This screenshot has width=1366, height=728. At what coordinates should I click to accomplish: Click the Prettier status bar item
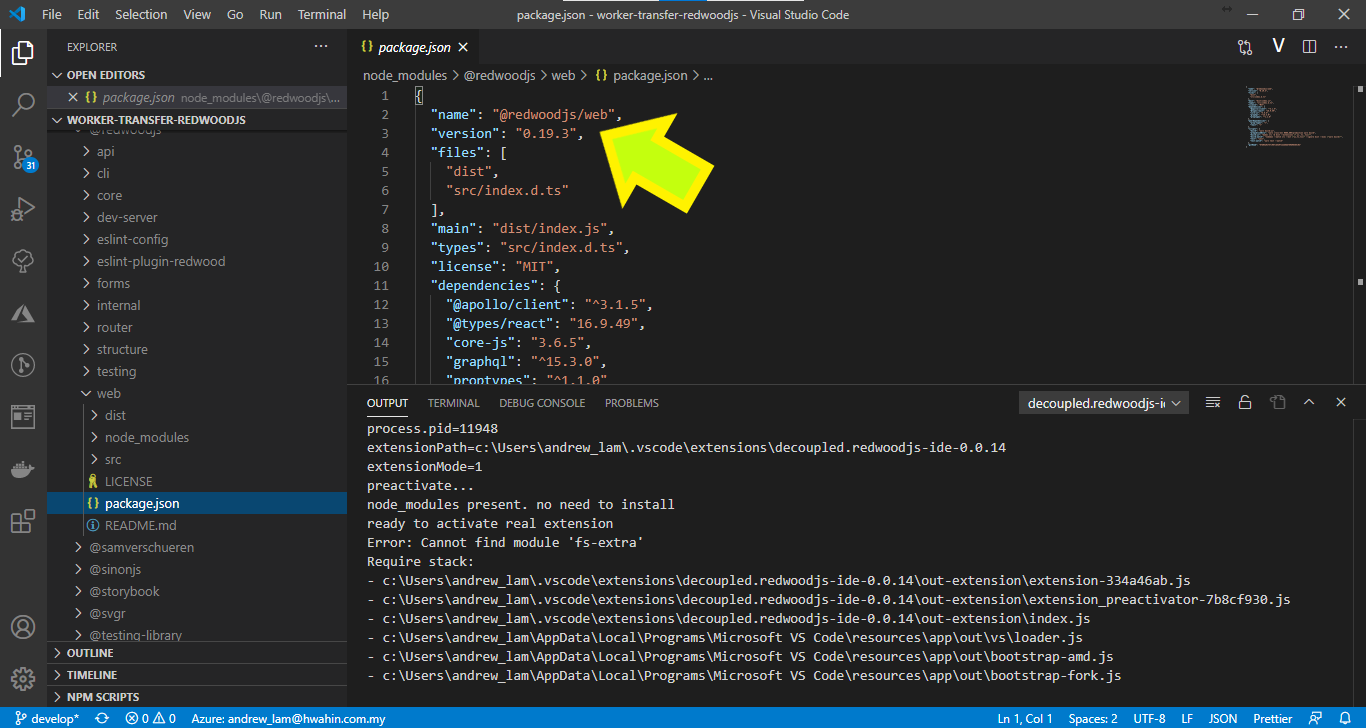[x=1273, y=718]
